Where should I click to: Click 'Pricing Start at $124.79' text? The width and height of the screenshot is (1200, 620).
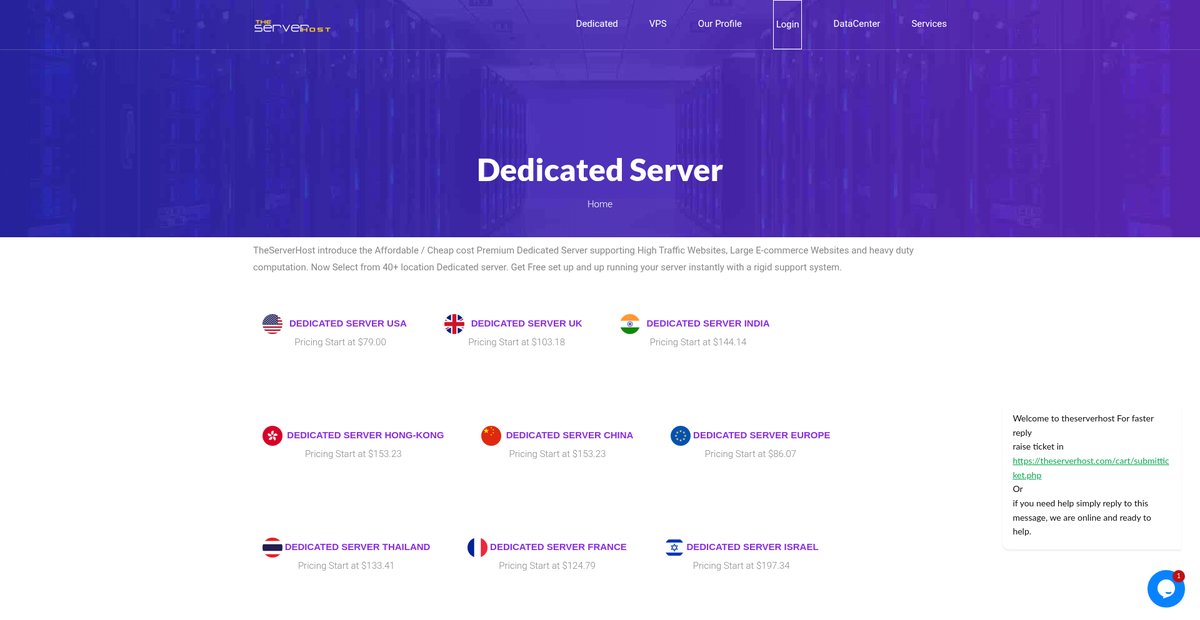[x=547, y=566]
